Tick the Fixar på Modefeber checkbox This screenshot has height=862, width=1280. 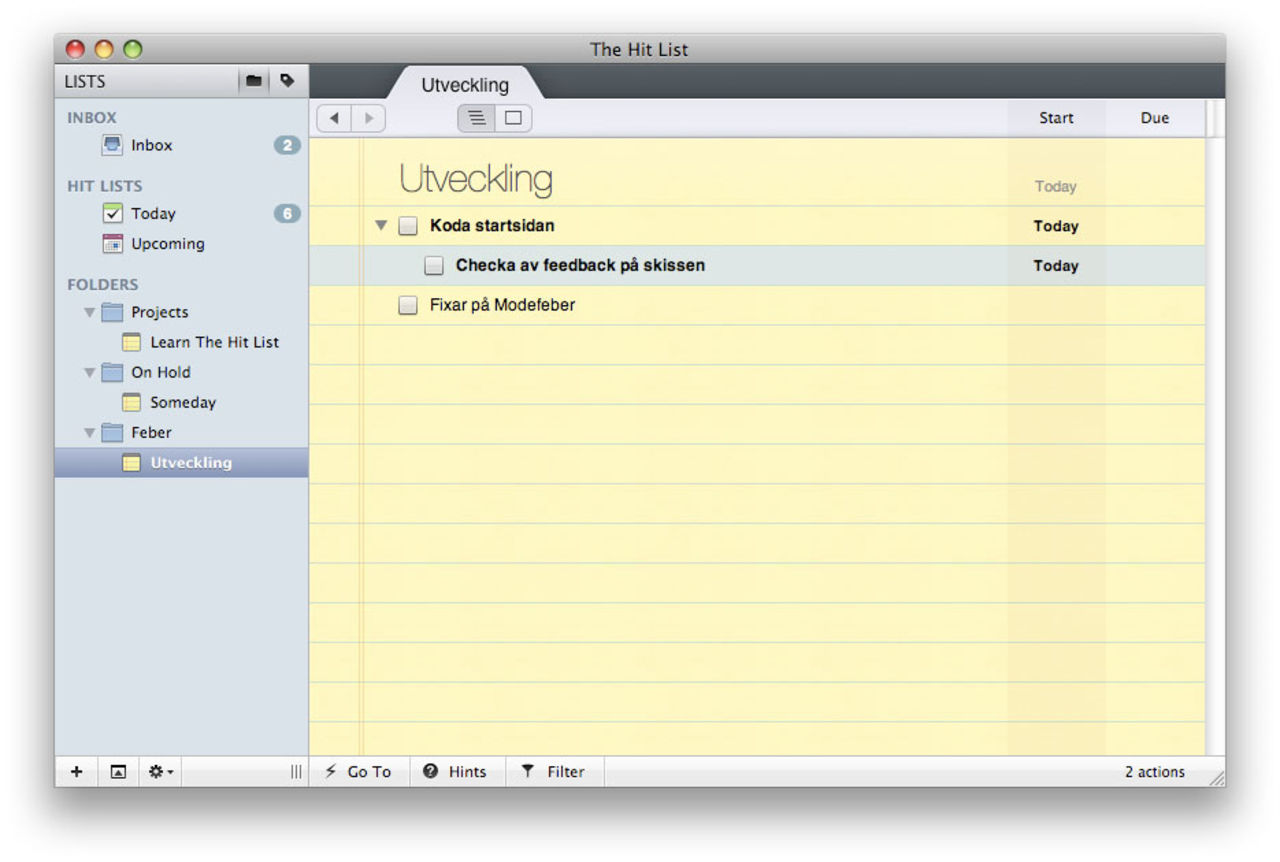click(x=408, y=305)
